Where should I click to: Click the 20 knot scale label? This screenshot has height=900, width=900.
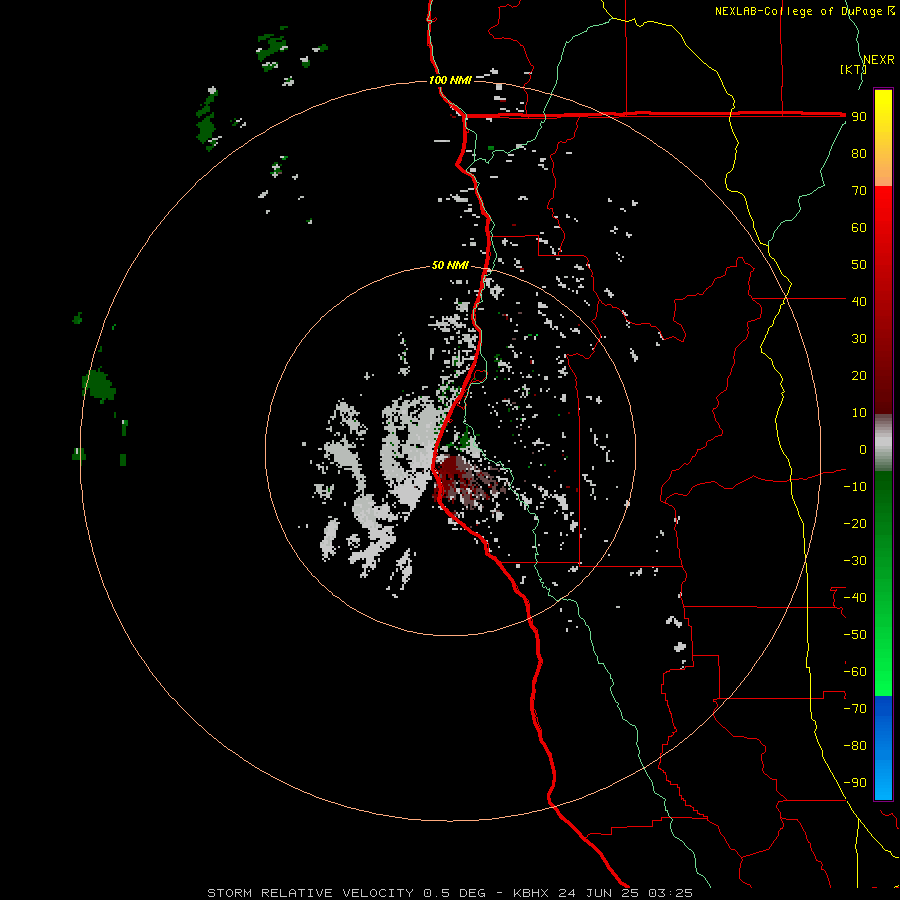859,375
